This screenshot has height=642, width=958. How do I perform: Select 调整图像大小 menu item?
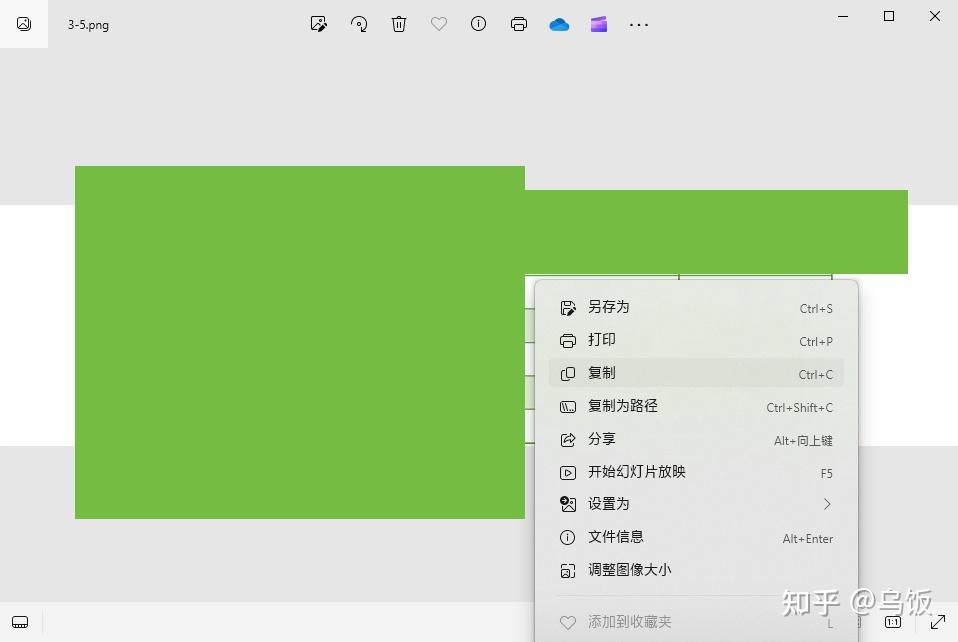tap(696, 570)
